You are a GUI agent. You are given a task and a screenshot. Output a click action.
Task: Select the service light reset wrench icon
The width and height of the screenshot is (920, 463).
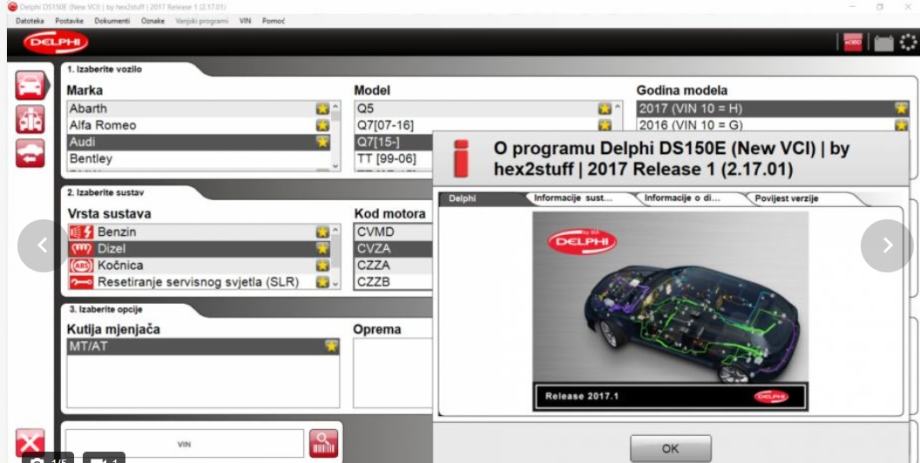pyautogui.click(x=82, y=282)
